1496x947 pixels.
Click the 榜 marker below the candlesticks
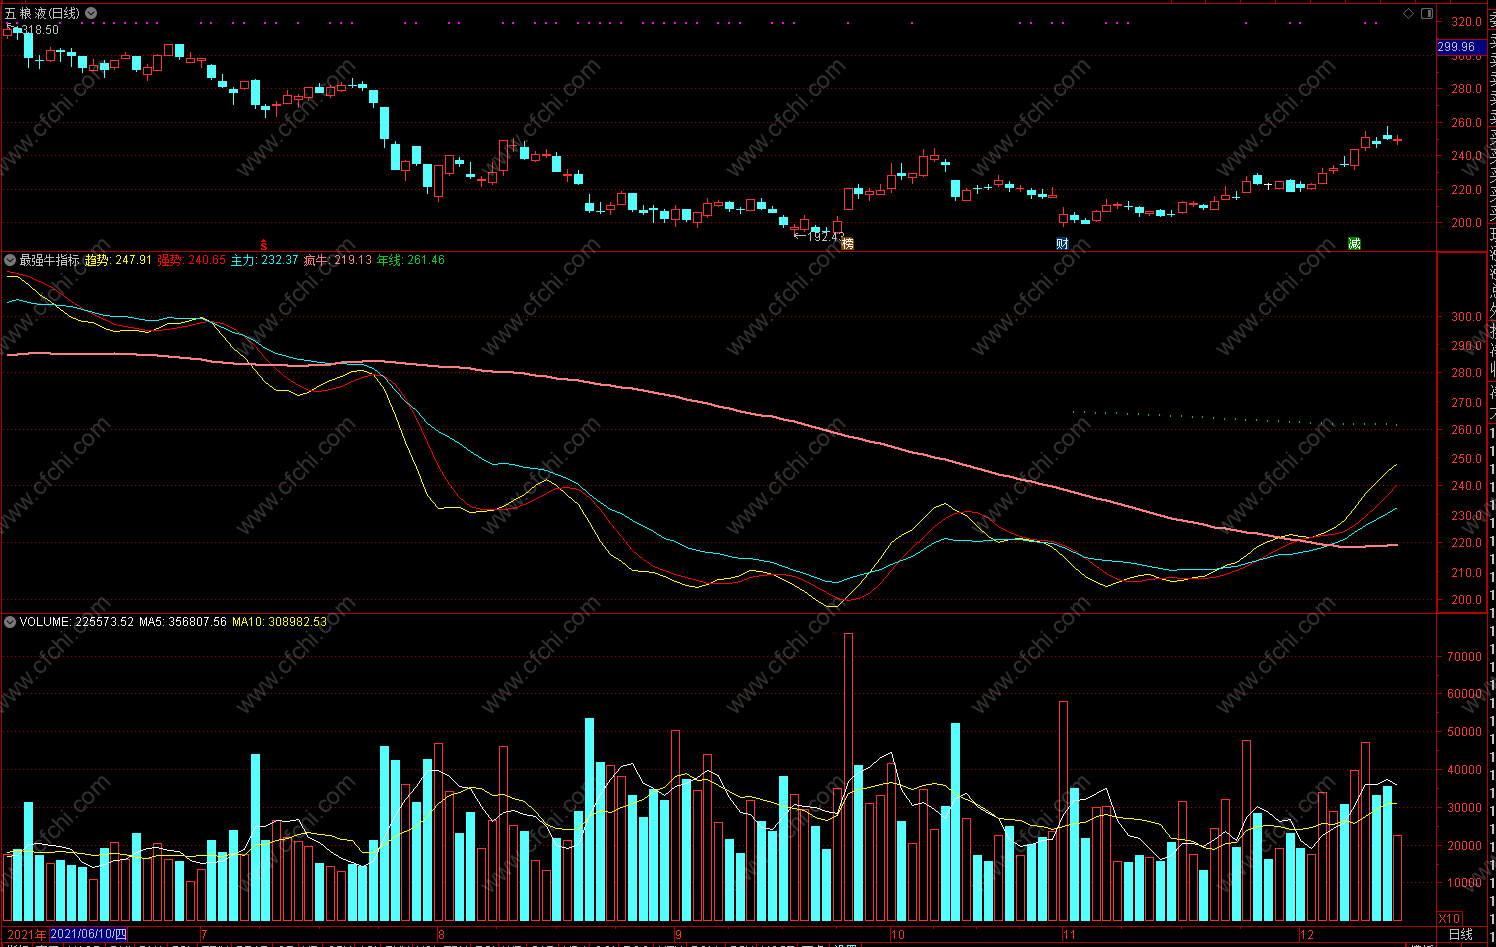pyautogui.click(x=848, y=243)
